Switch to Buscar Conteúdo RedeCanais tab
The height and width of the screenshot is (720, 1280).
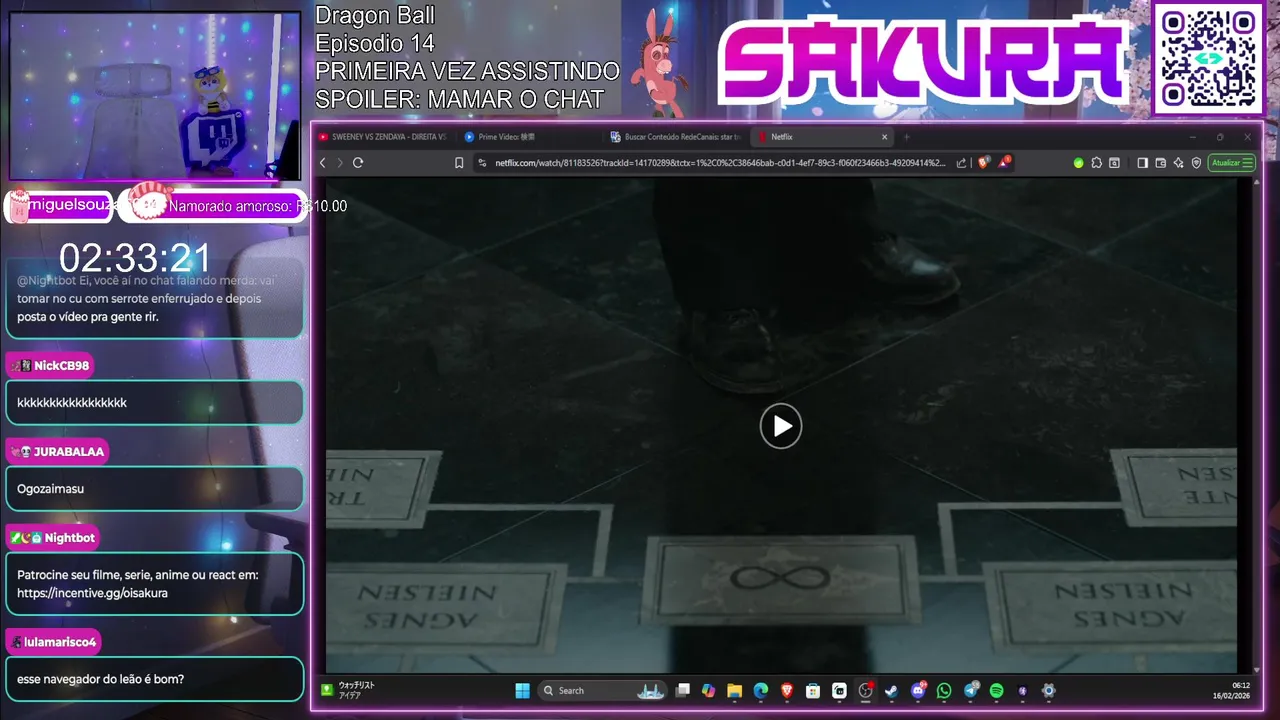[x=676, y=137]
